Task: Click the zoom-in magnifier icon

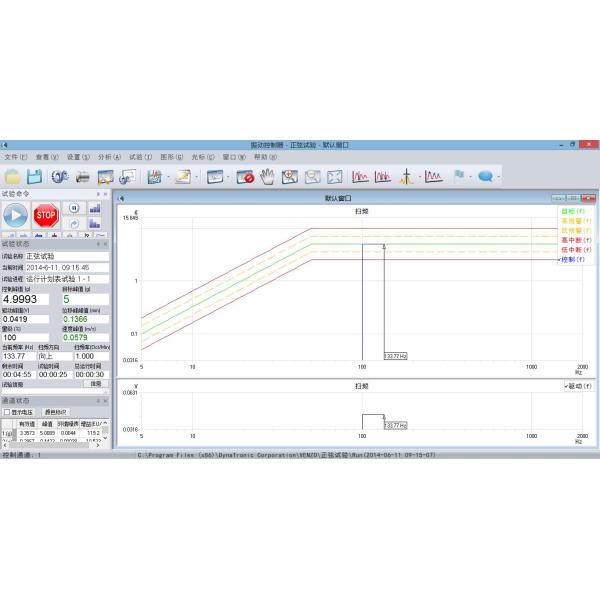Action: (290, 177)
